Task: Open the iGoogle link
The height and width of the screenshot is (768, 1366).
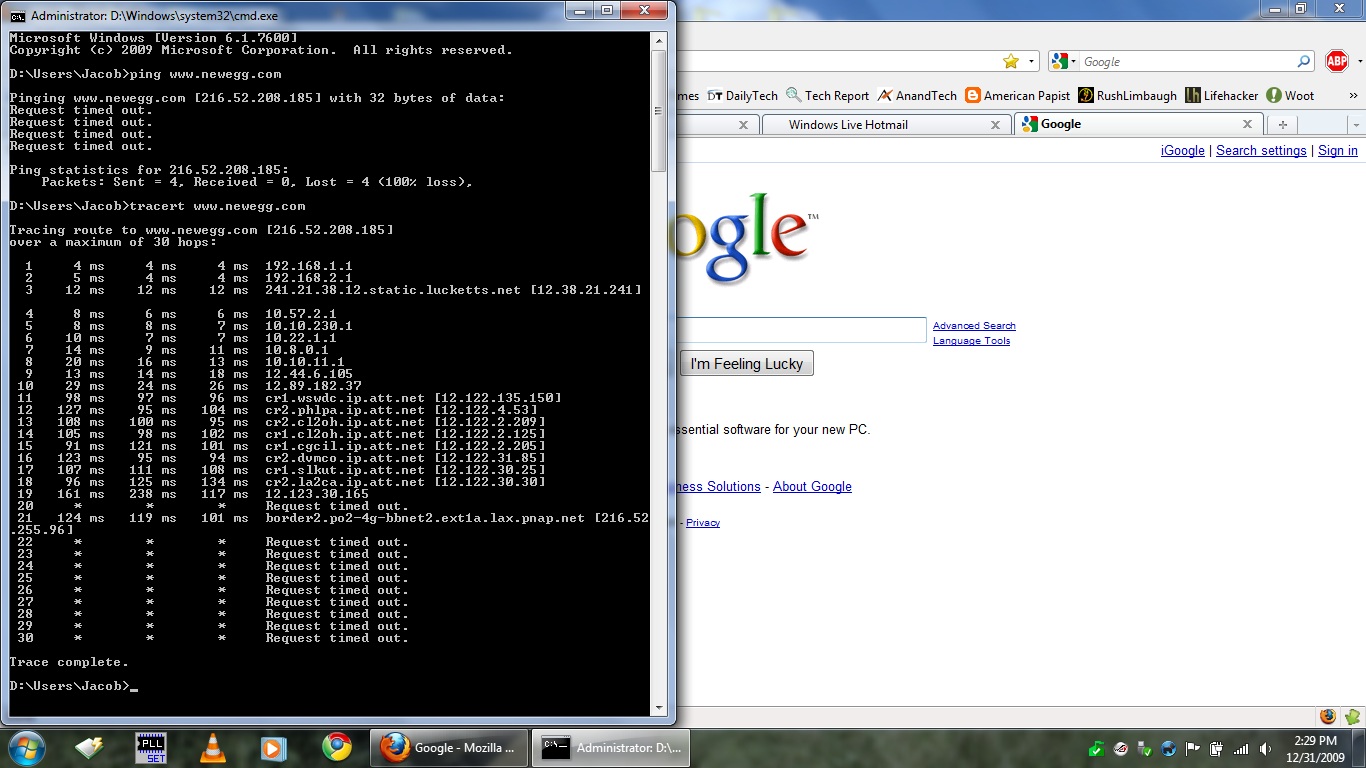Action: tap(1182, 151)
